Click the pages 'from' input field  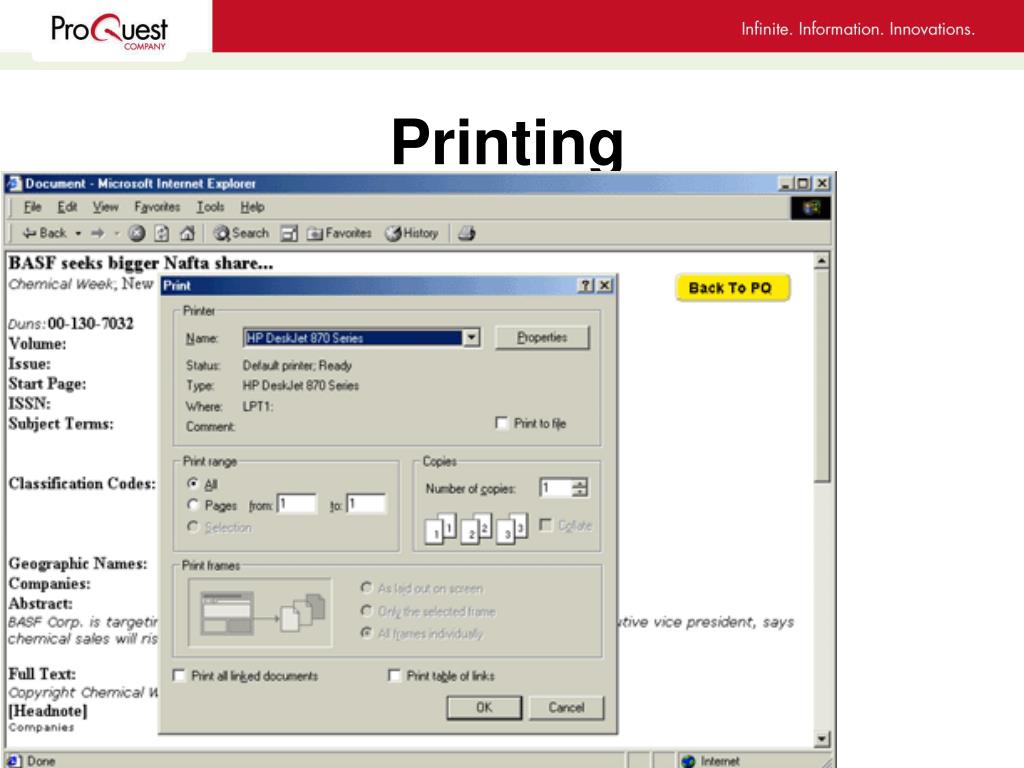click(296, 504)
